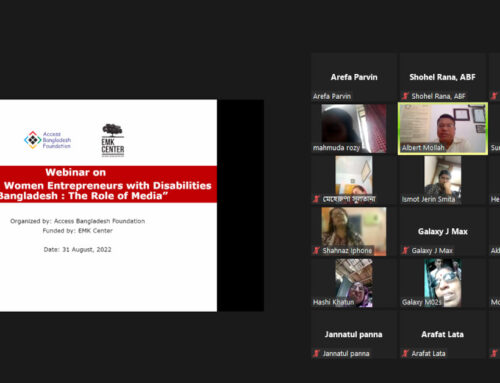Click muted mic icon beside small Galaxy J Max label
The image size is (500, 383).
(x=405, y=250)
